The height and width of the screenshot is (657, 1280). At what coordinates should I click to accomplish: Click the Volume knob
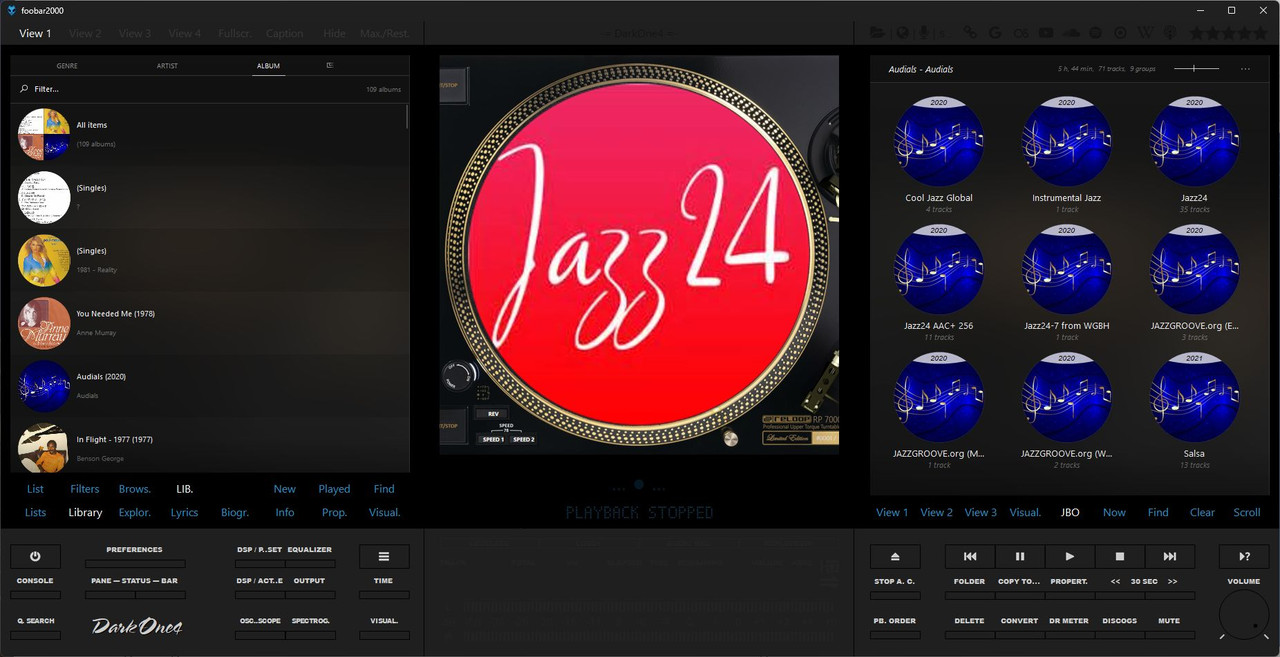point(1244,614)
